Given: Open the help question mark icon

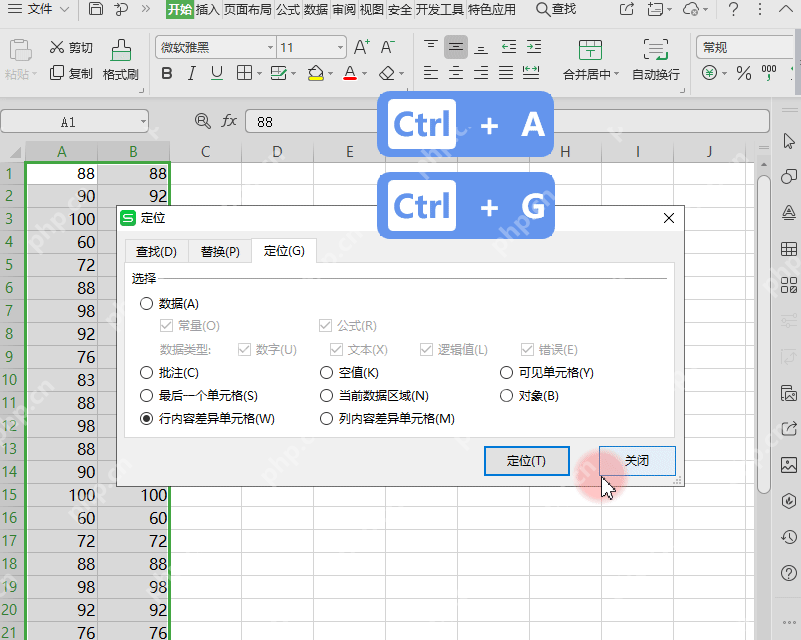Looking at the screenshot, I should (x=733, y=9).
